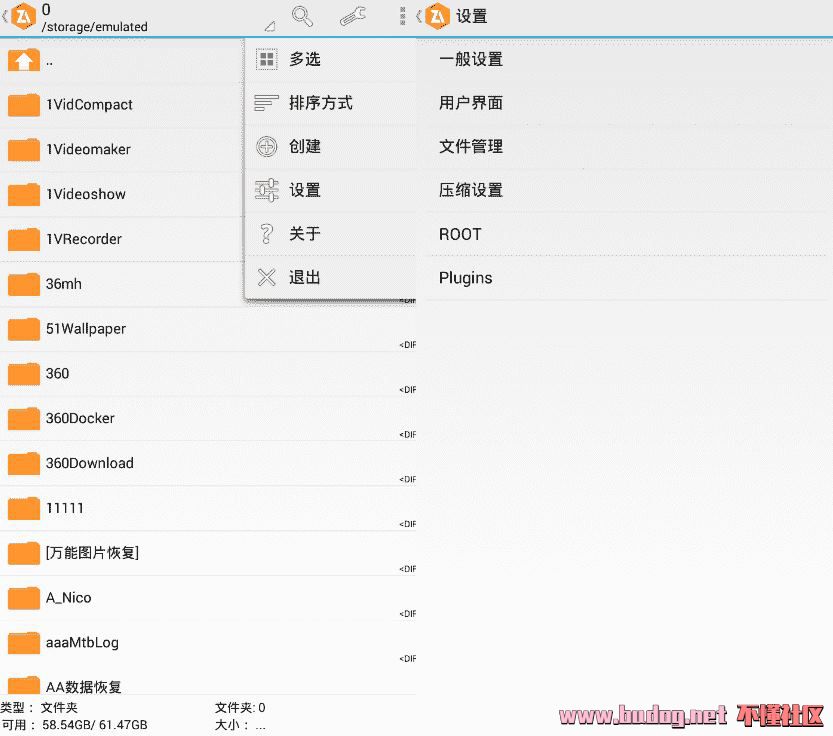Open the 51Wallpaper folder

pos(208,328)
